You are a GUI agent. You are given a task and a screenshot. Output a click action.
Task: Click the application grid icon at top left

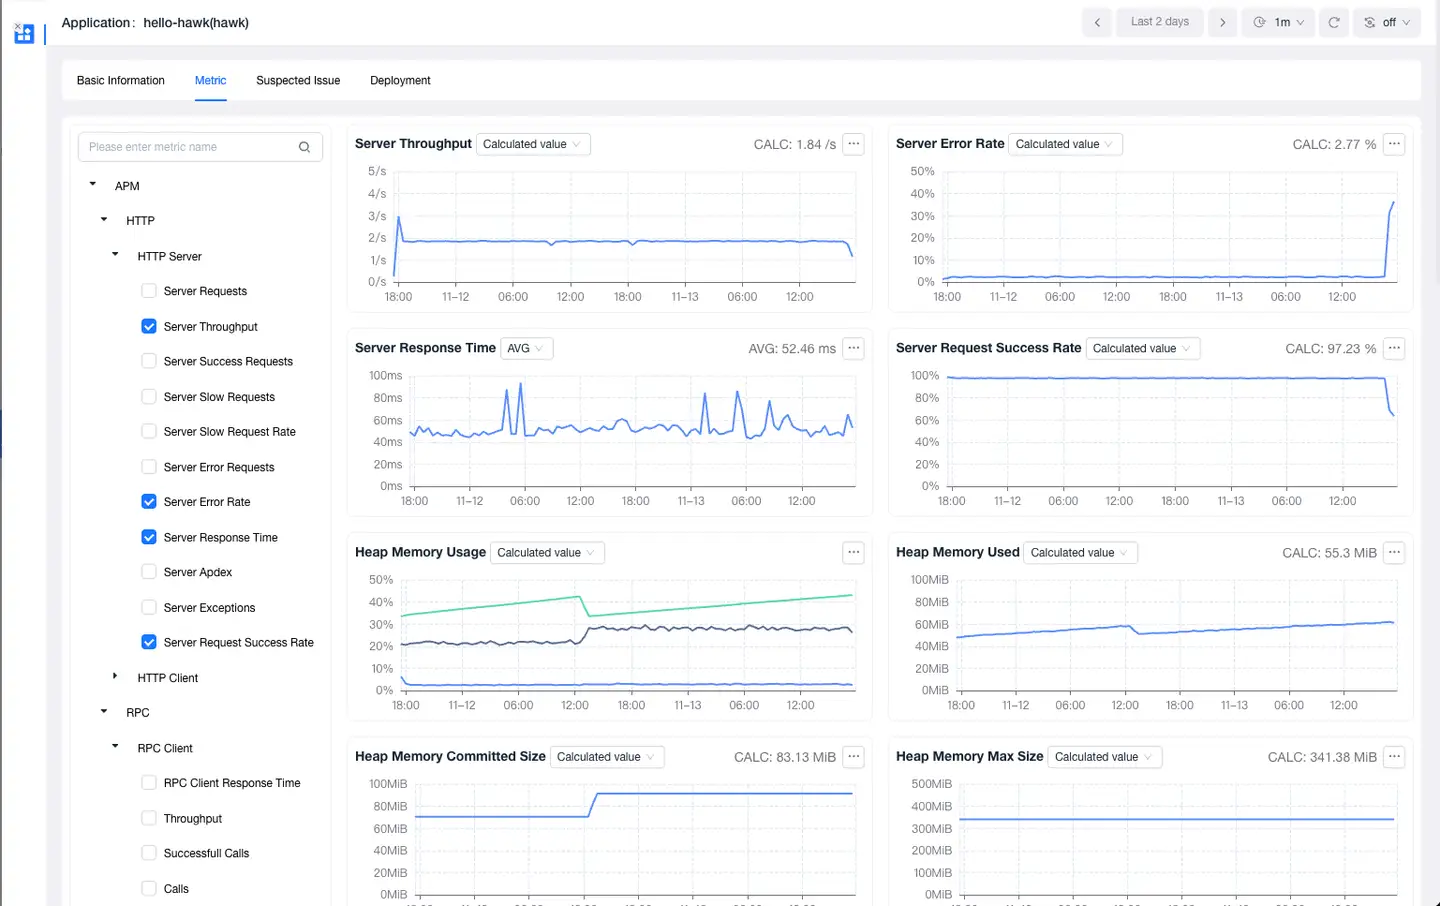click(24, 34)
